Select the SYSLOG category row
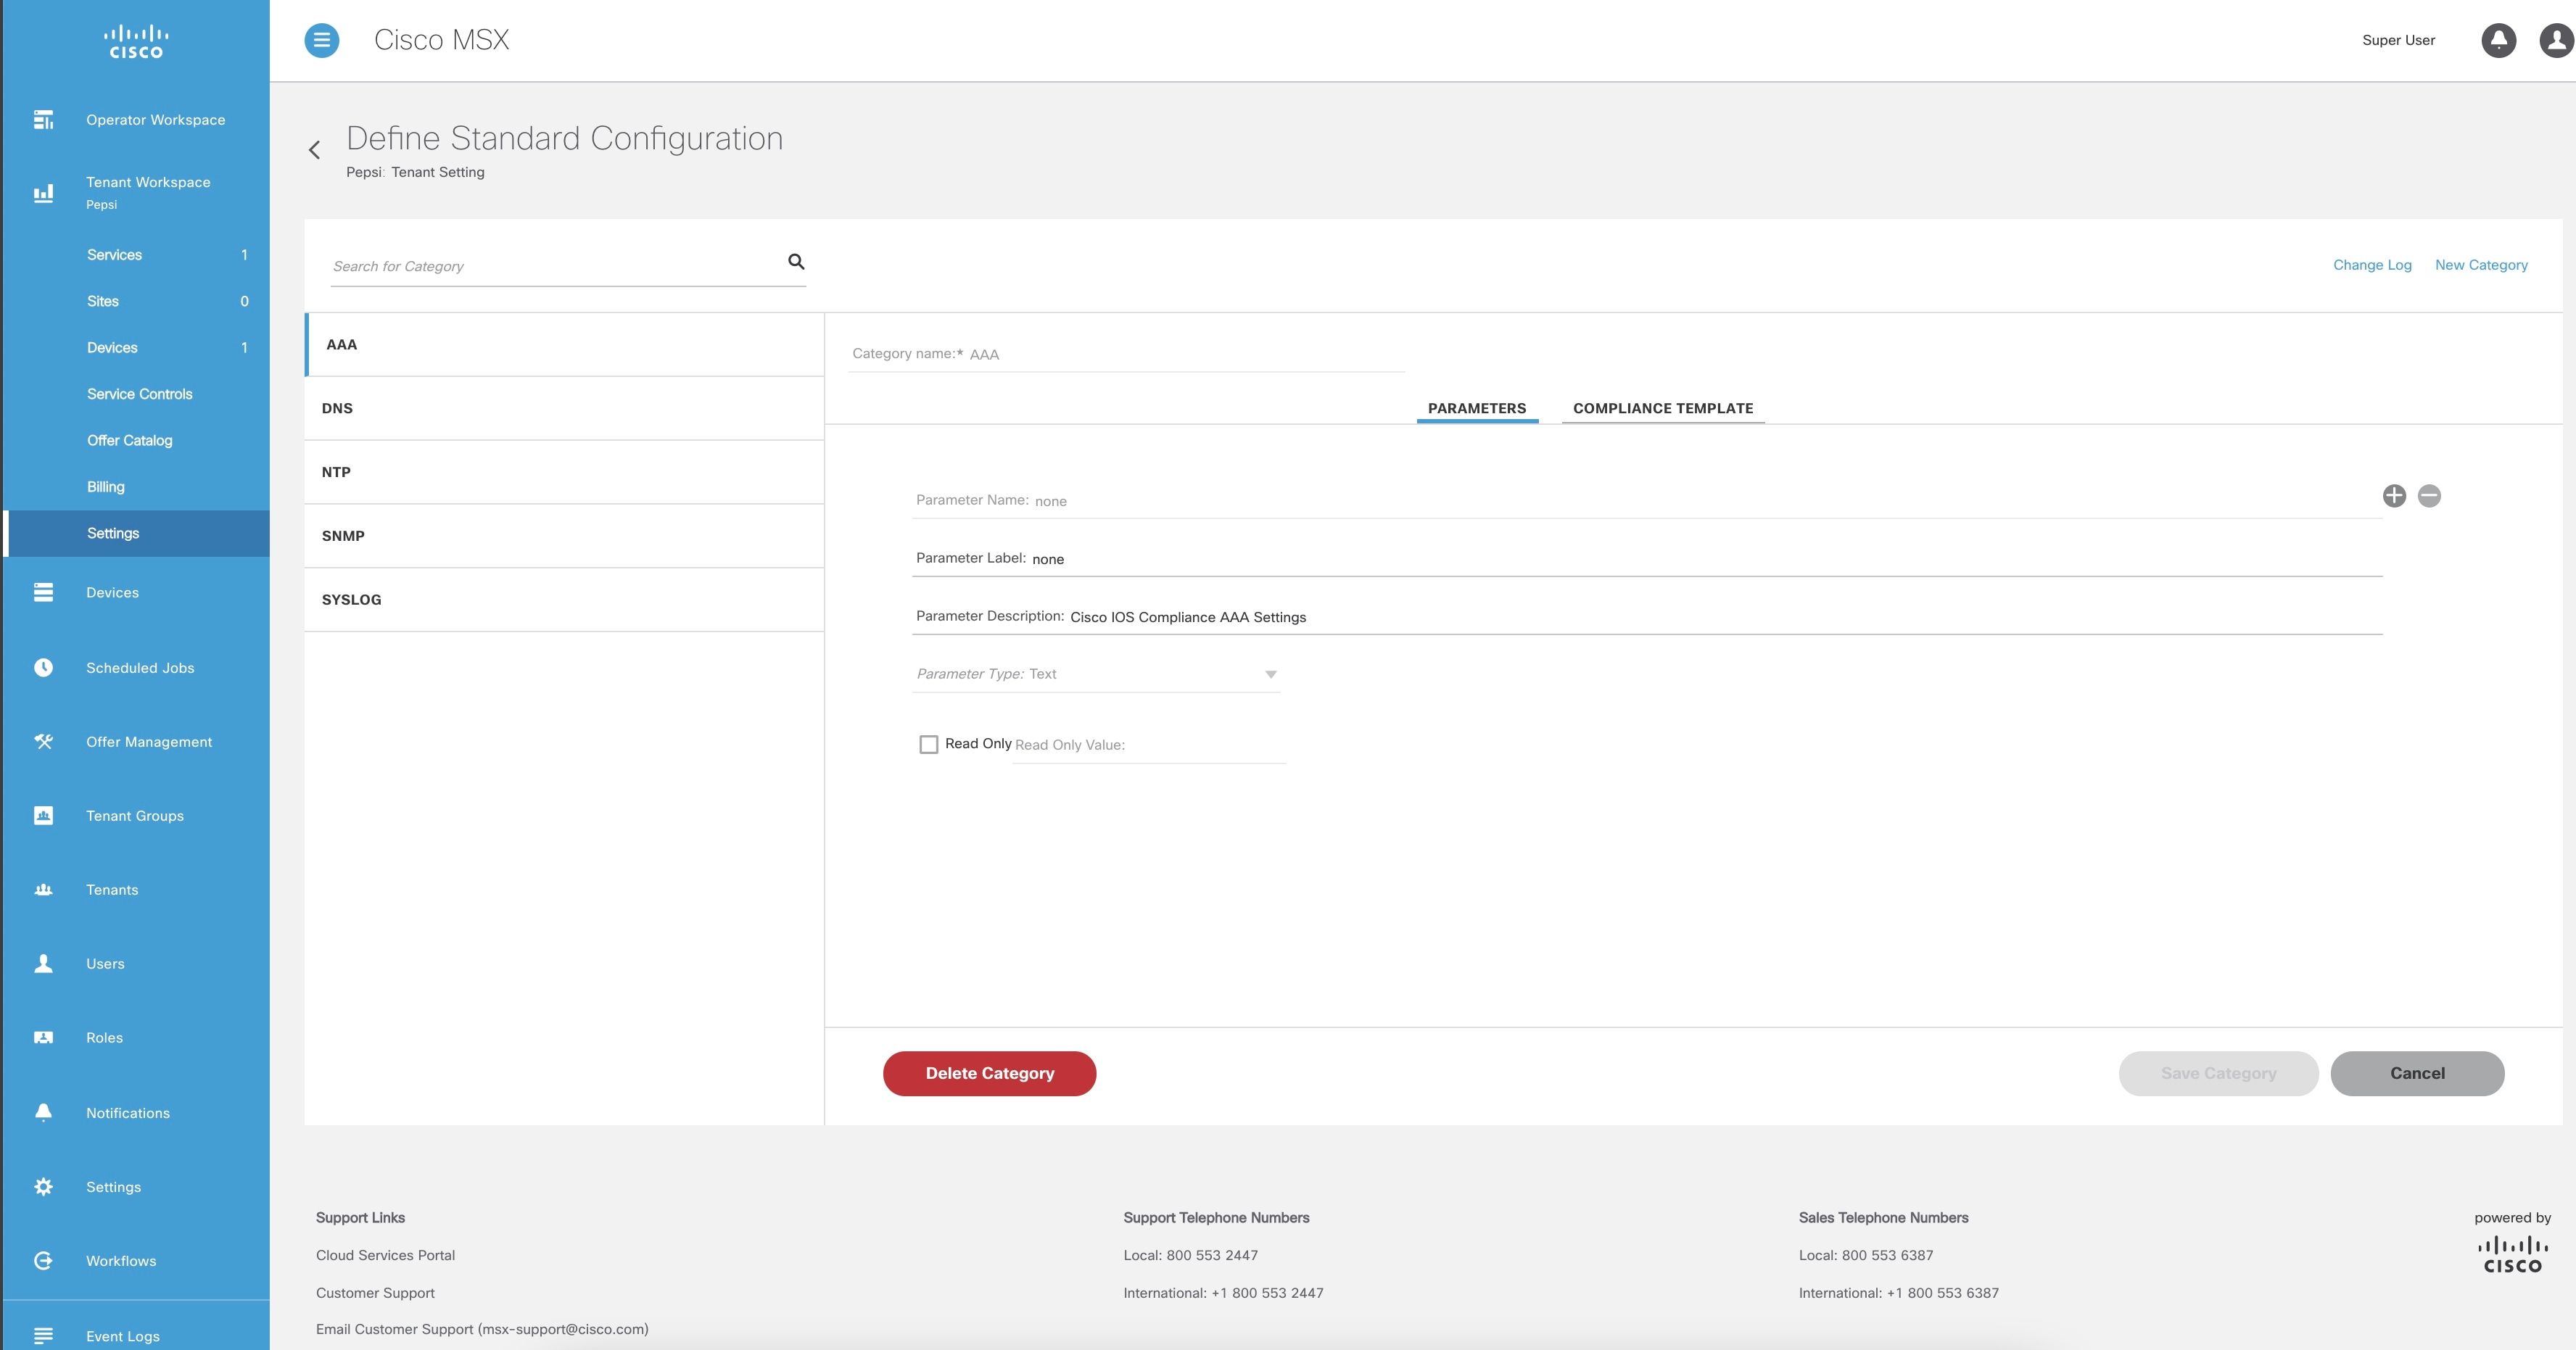 point(564,600)
